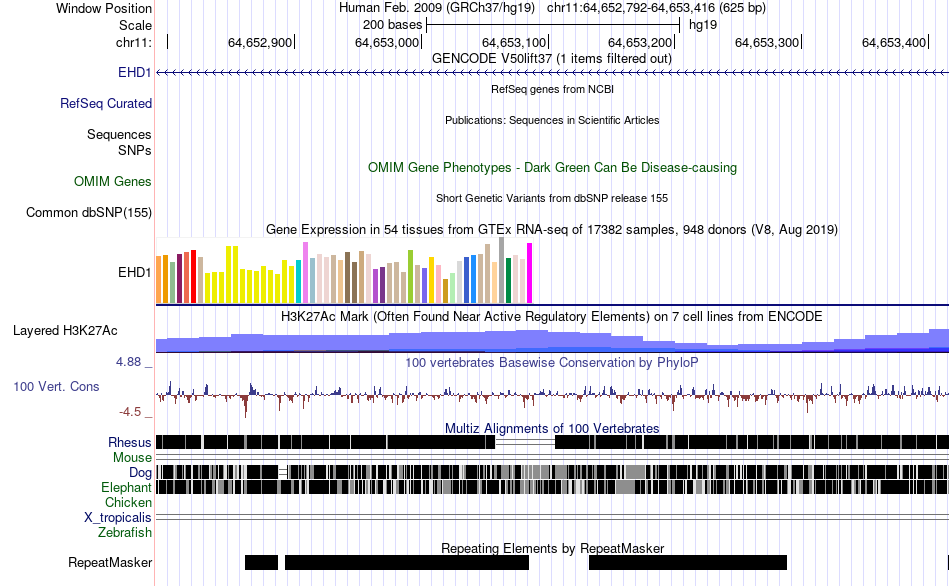Image resolution: width=950 pixels, height=586 pixels.
Task: Click the 100 vertebrates PhyloP title
Action: coord(552,363)
